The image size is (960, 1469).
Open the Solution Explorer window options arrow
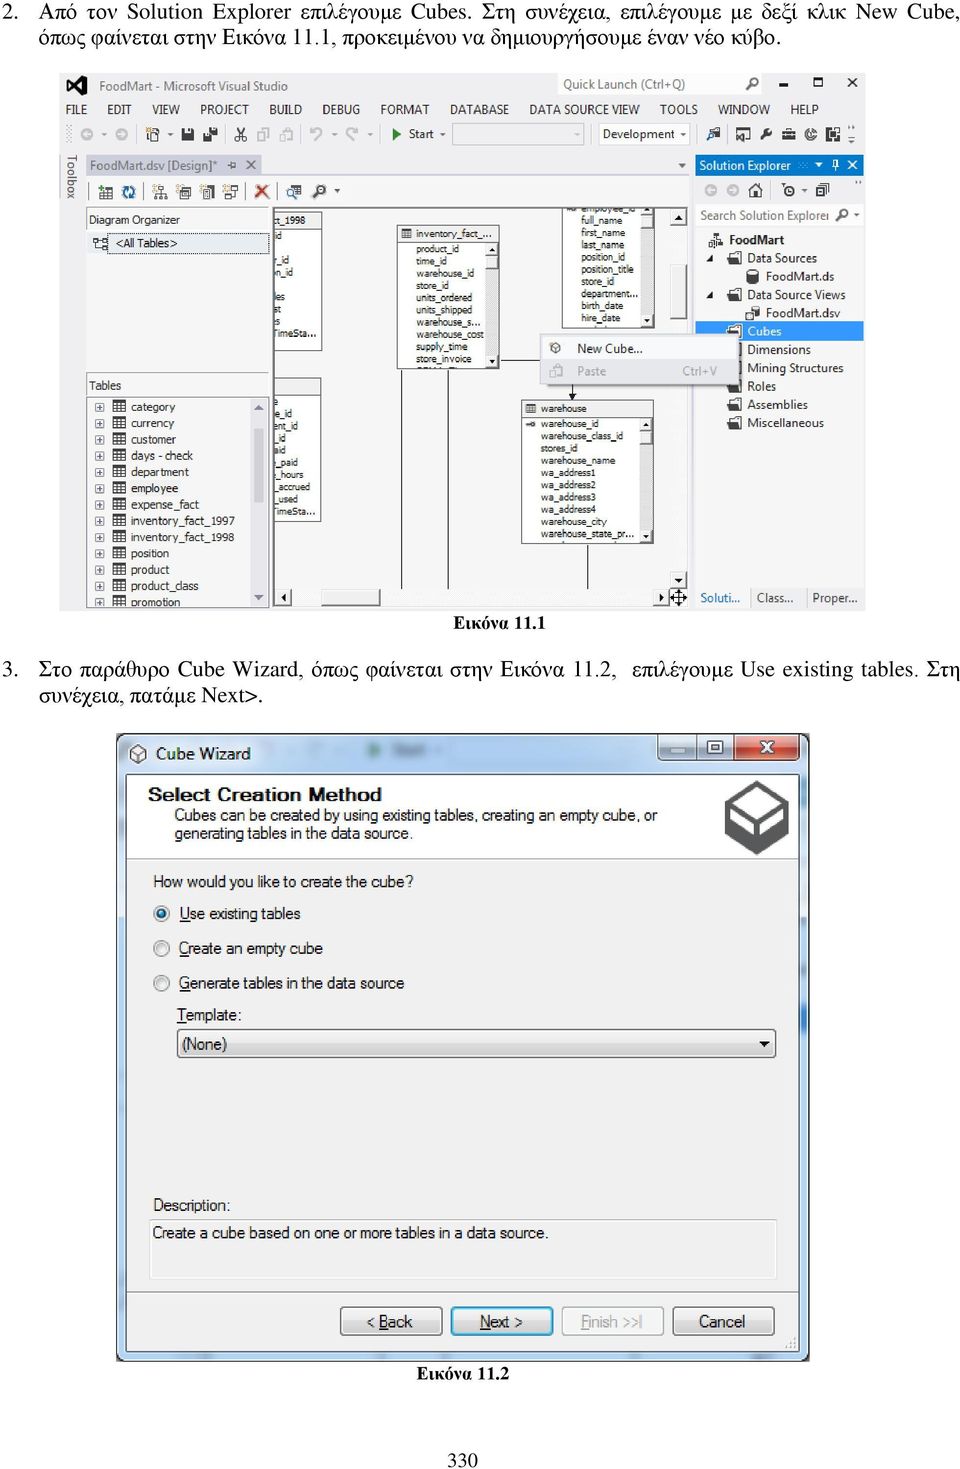(819, 165)
